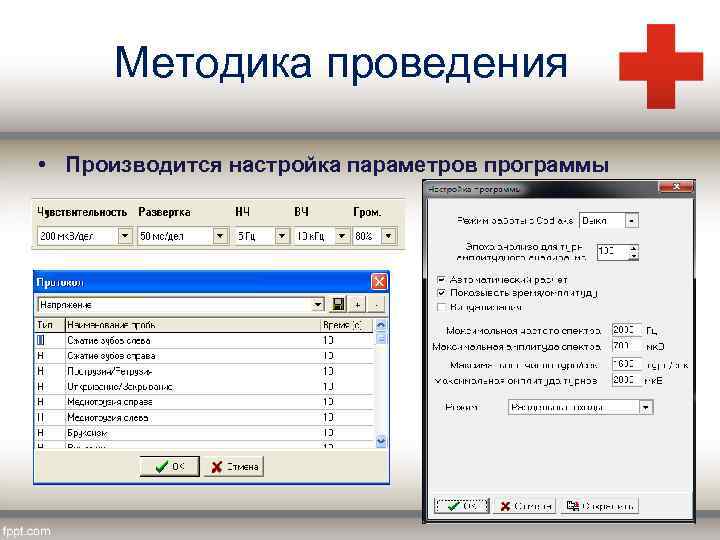Open the Развертка dropdown showing 50 мс/дел
Image resolution: width=720 pixels, height=540 pixels.
[x=220, y=236]
